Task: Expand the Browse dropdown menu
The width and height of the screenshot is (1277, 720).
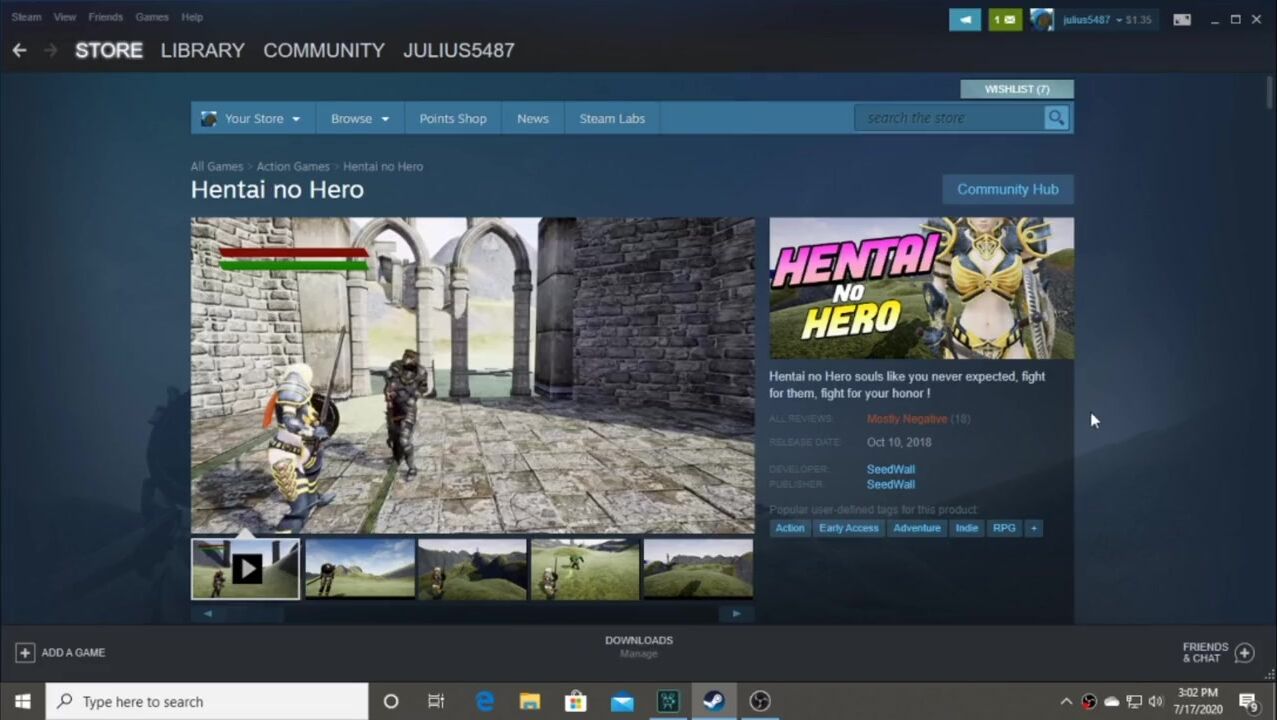Action: click(x=359, y=118)
